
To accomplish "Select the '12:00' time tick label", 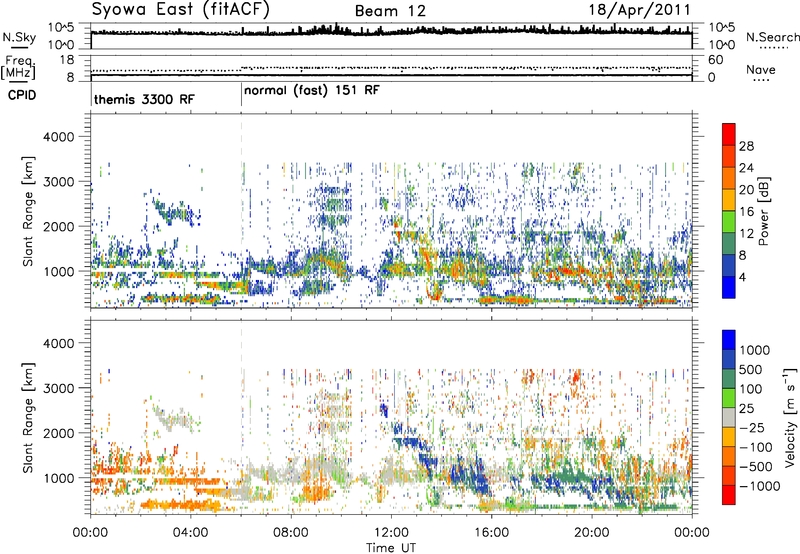I will pyautogui.click(x=391, y=533).
